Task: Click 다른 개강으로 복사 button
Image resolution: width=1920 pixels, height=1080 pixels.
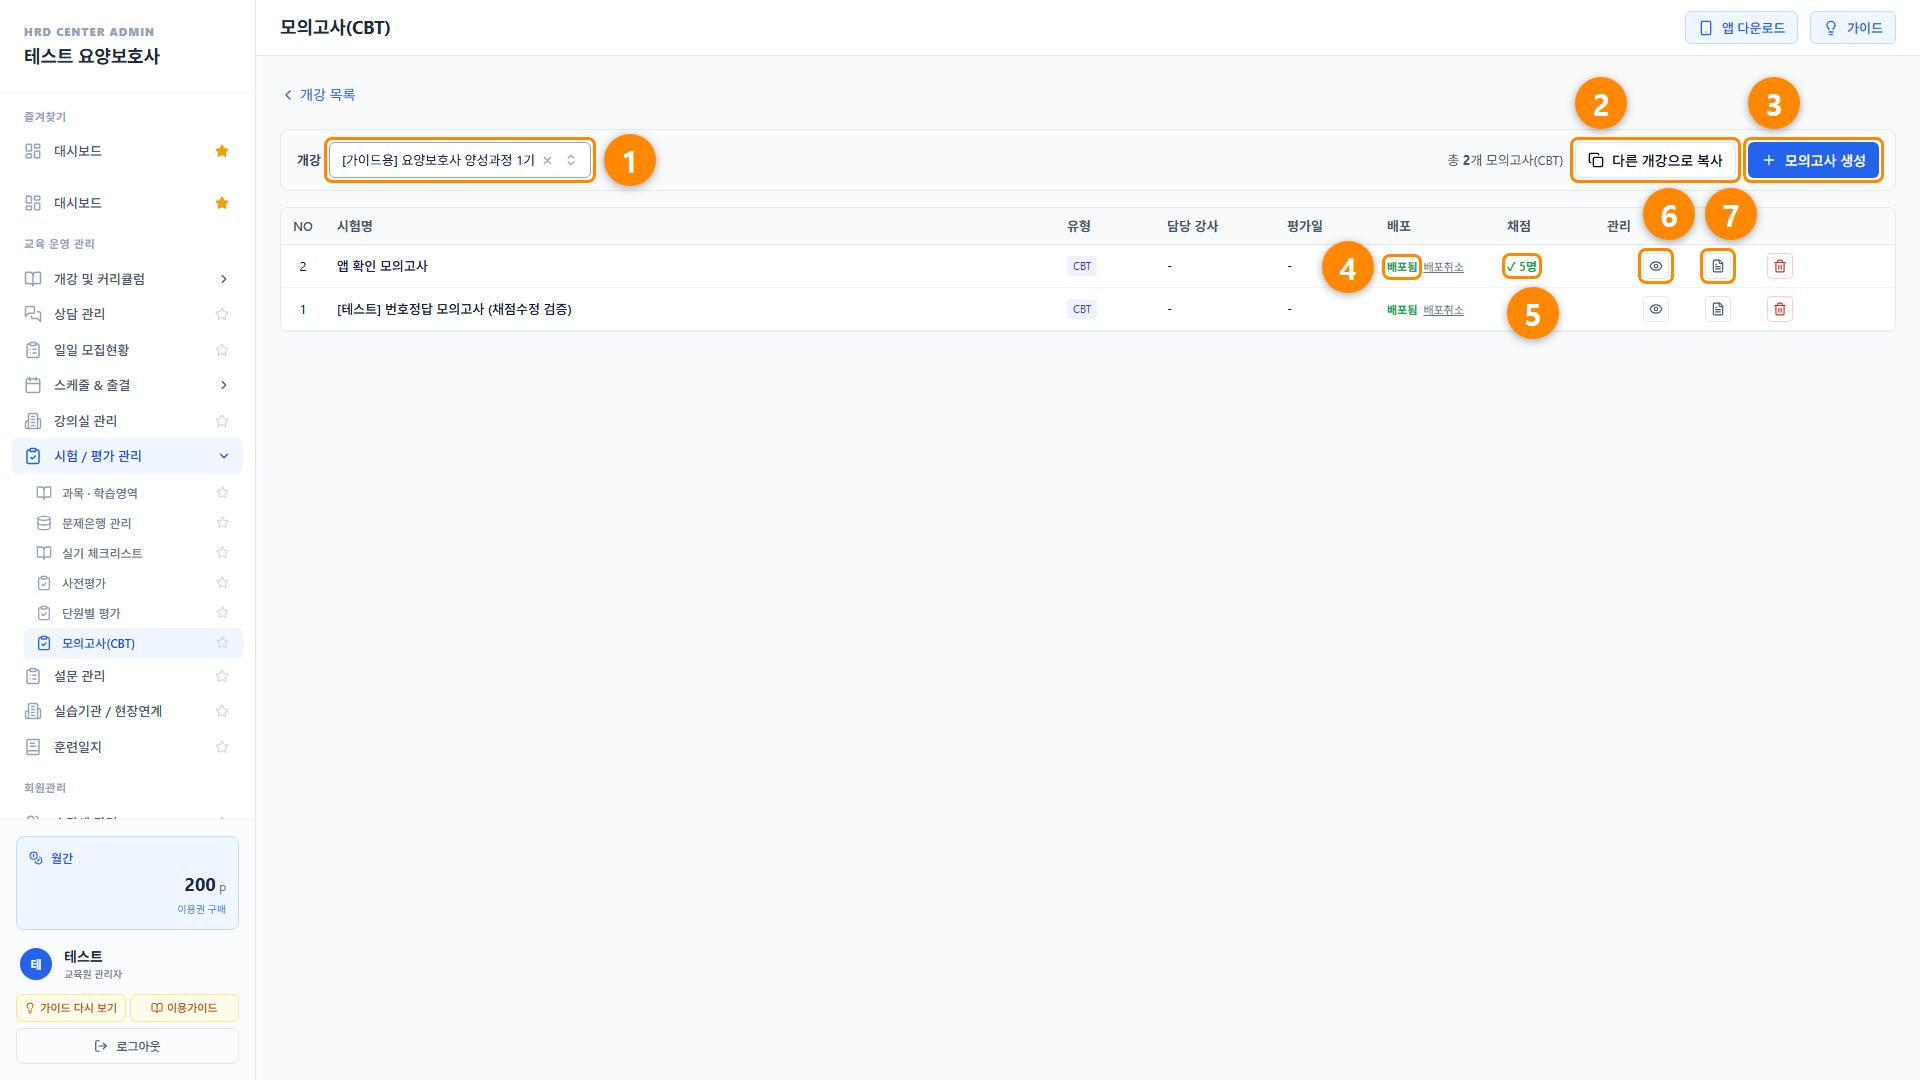Action: coord(1655,160)
